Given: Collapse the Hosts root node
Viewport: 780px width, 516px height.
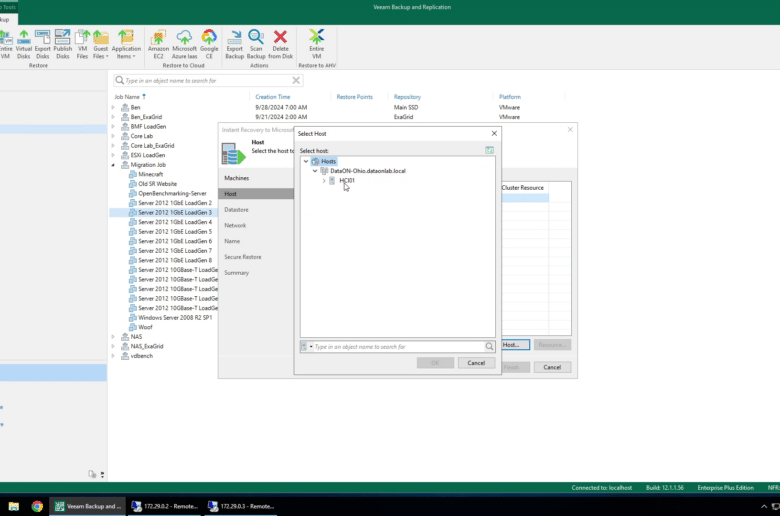Looking at the screenshot, I should (306, 161).
